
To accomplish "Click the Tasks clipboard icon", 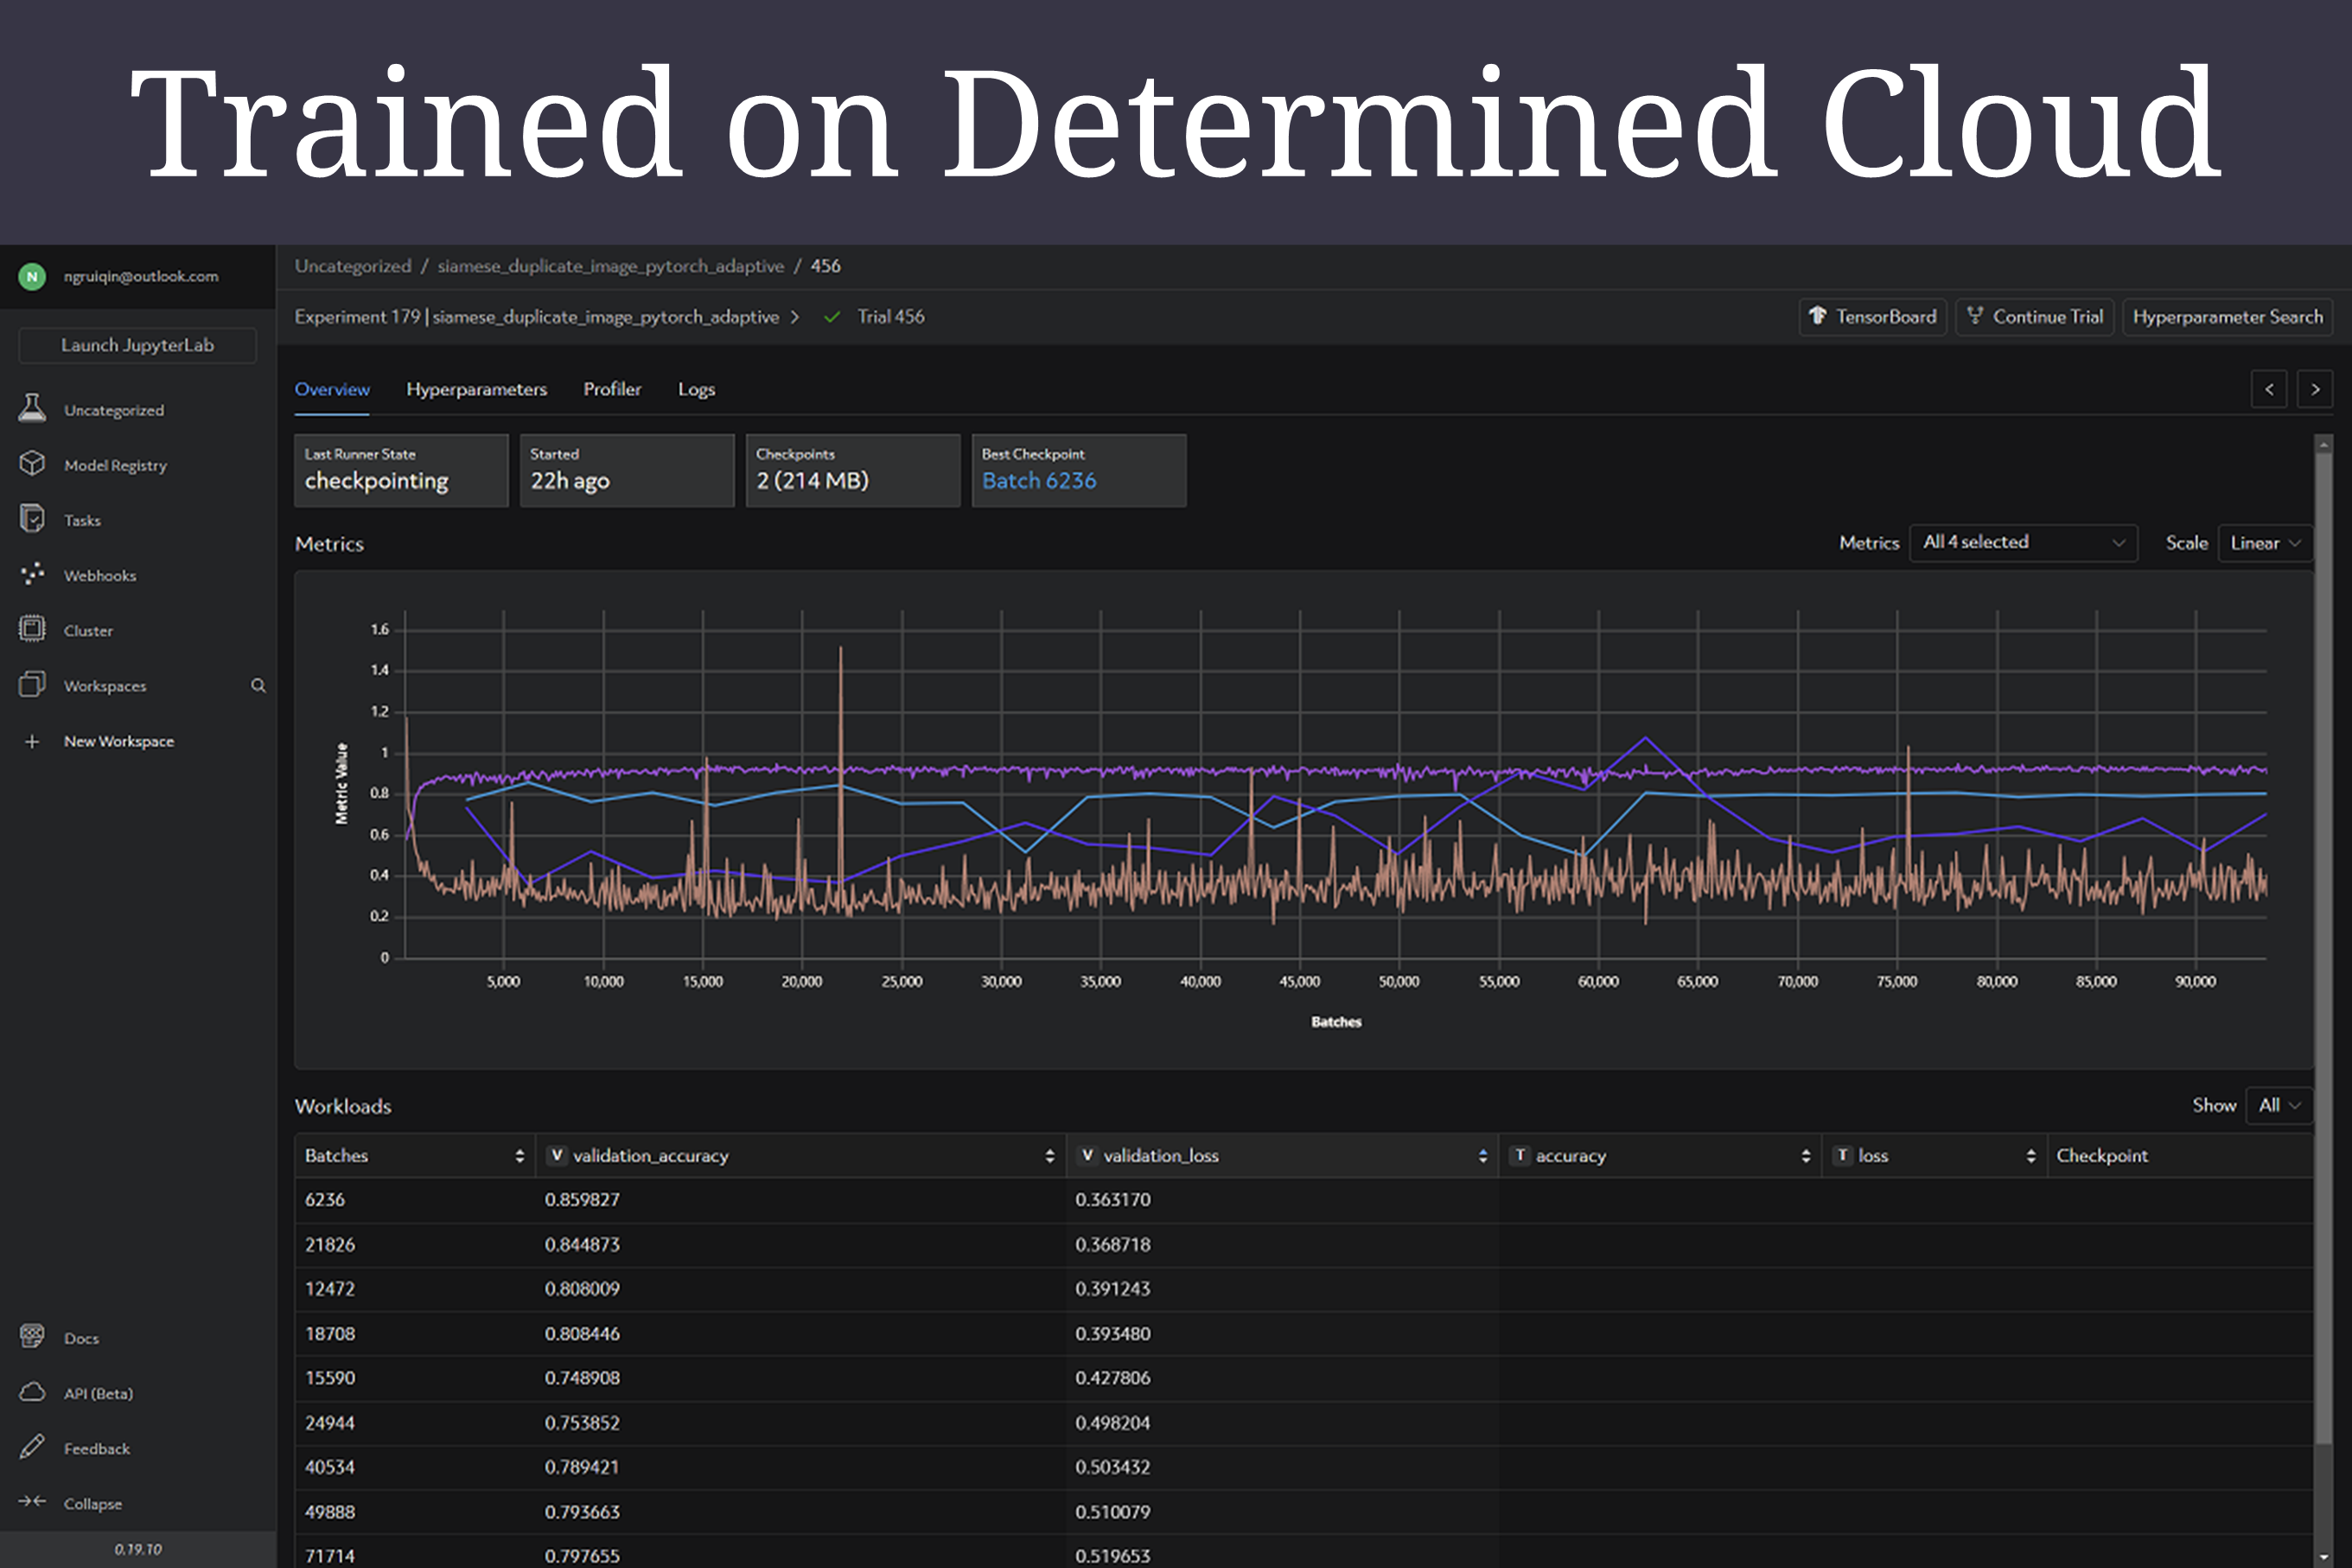I will (32, 519).
